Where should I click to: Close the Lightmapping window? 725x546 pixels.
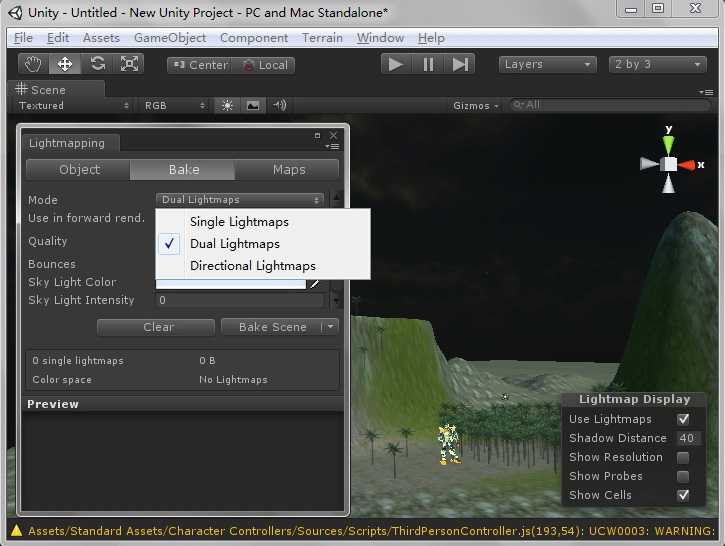333,135
